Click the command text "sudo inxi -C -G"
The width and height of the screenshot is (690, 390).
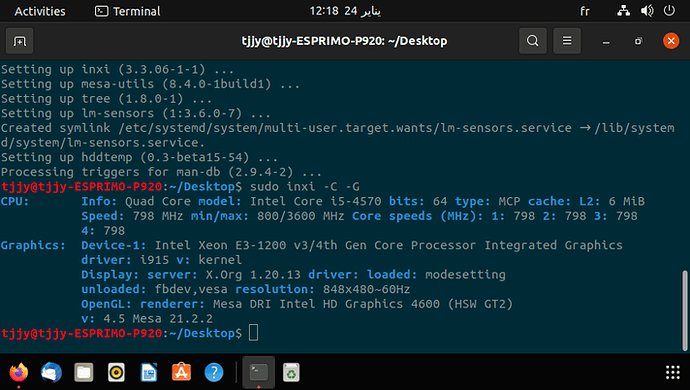[305, 187]
